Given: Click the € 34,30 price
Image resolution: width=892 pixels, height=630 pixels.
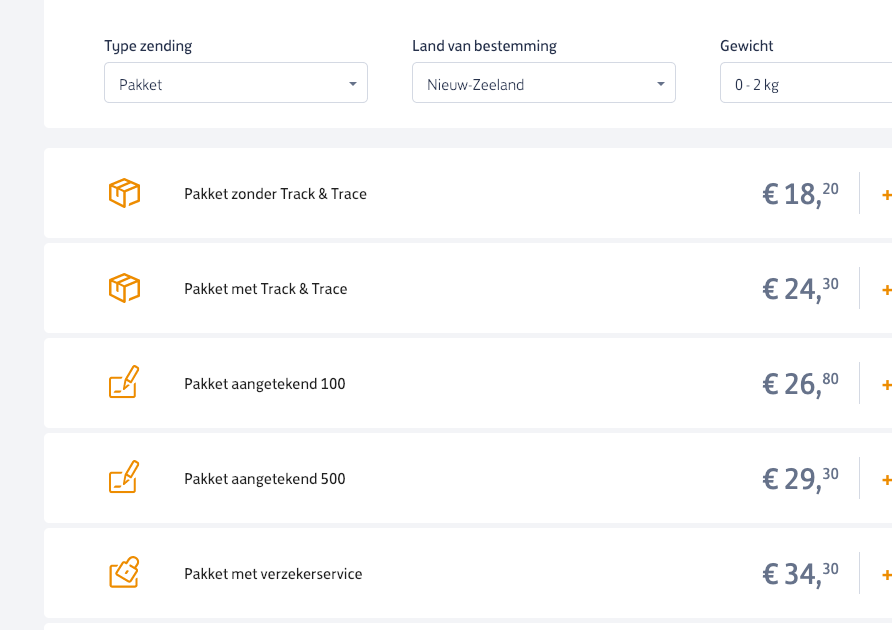Looking at the screenshot, I should [800, 573].
